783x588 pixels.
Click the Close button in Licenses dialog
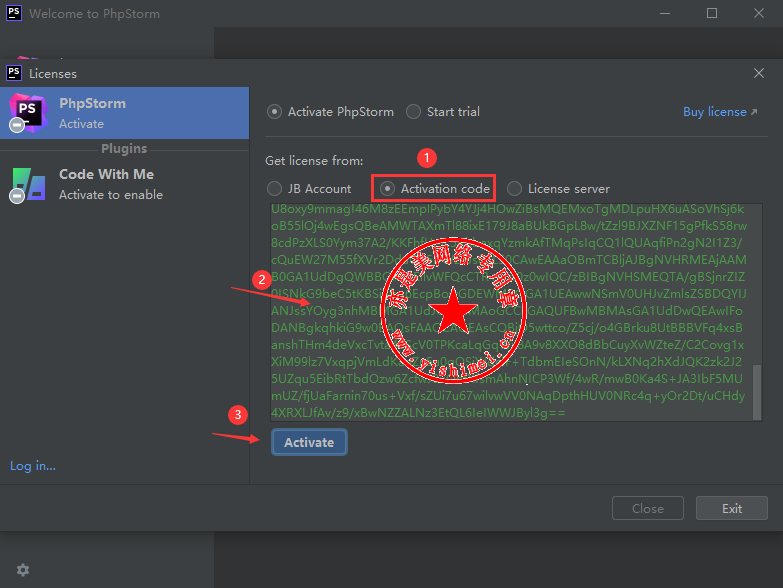[x=648, y=508]
